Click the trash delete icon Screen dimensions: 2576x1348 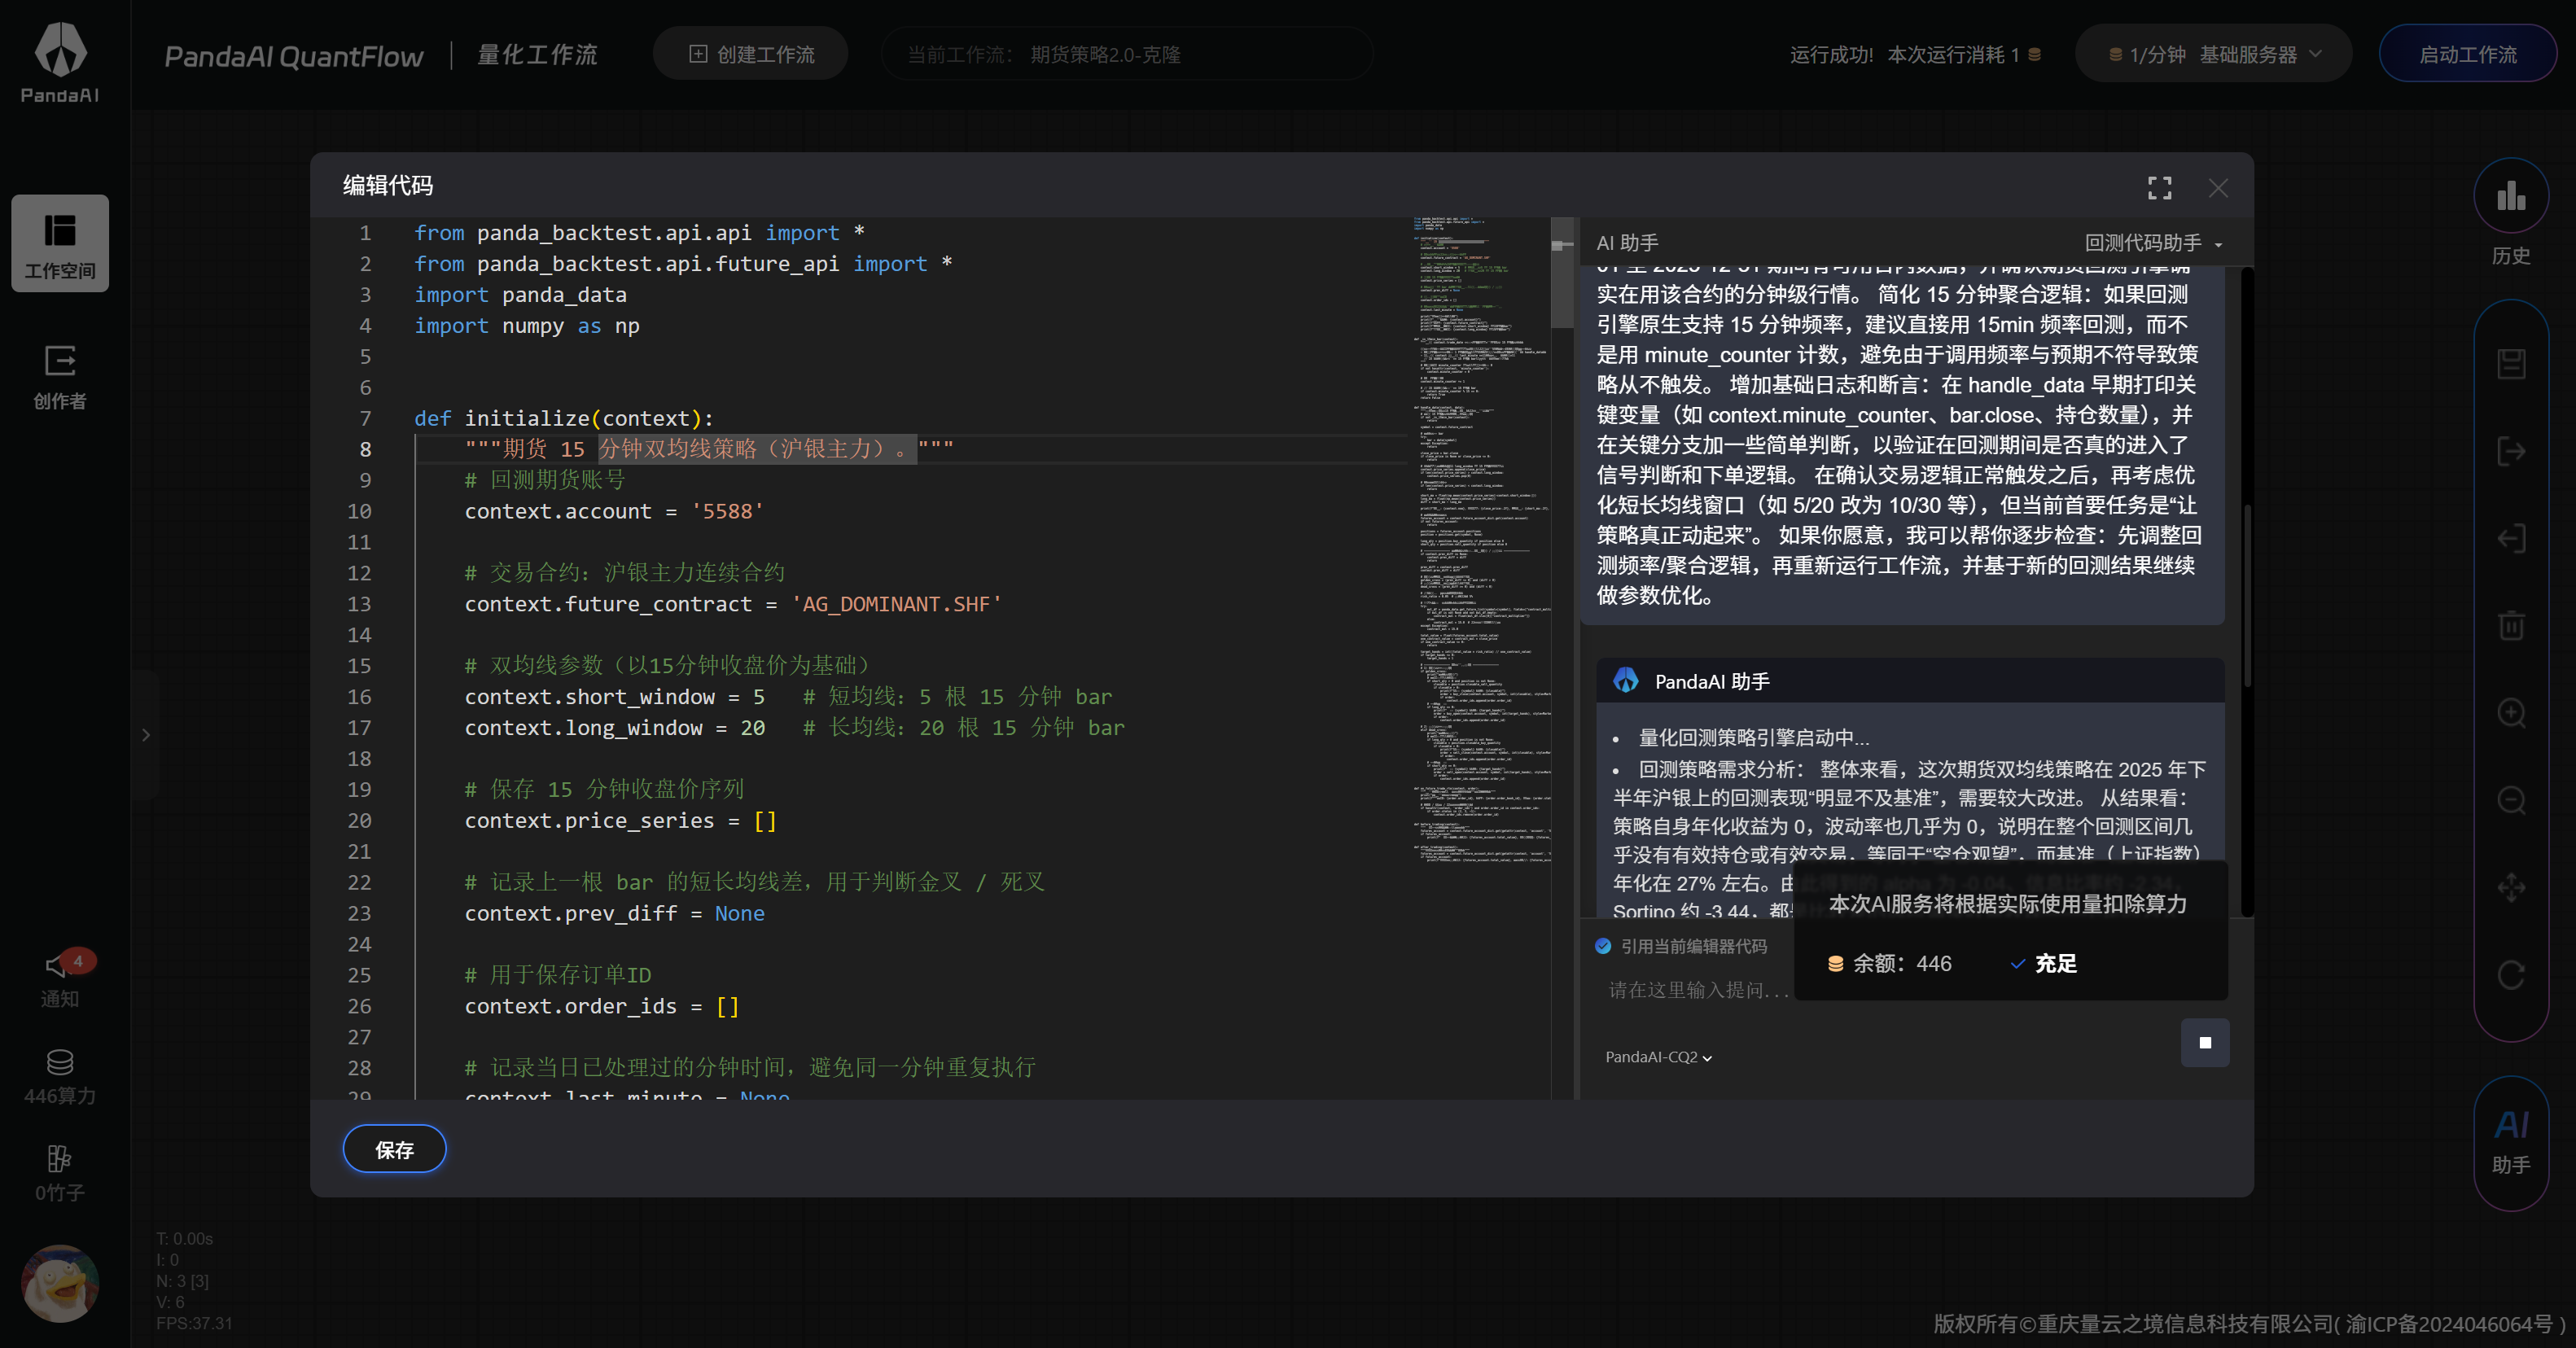[2511, 625]
